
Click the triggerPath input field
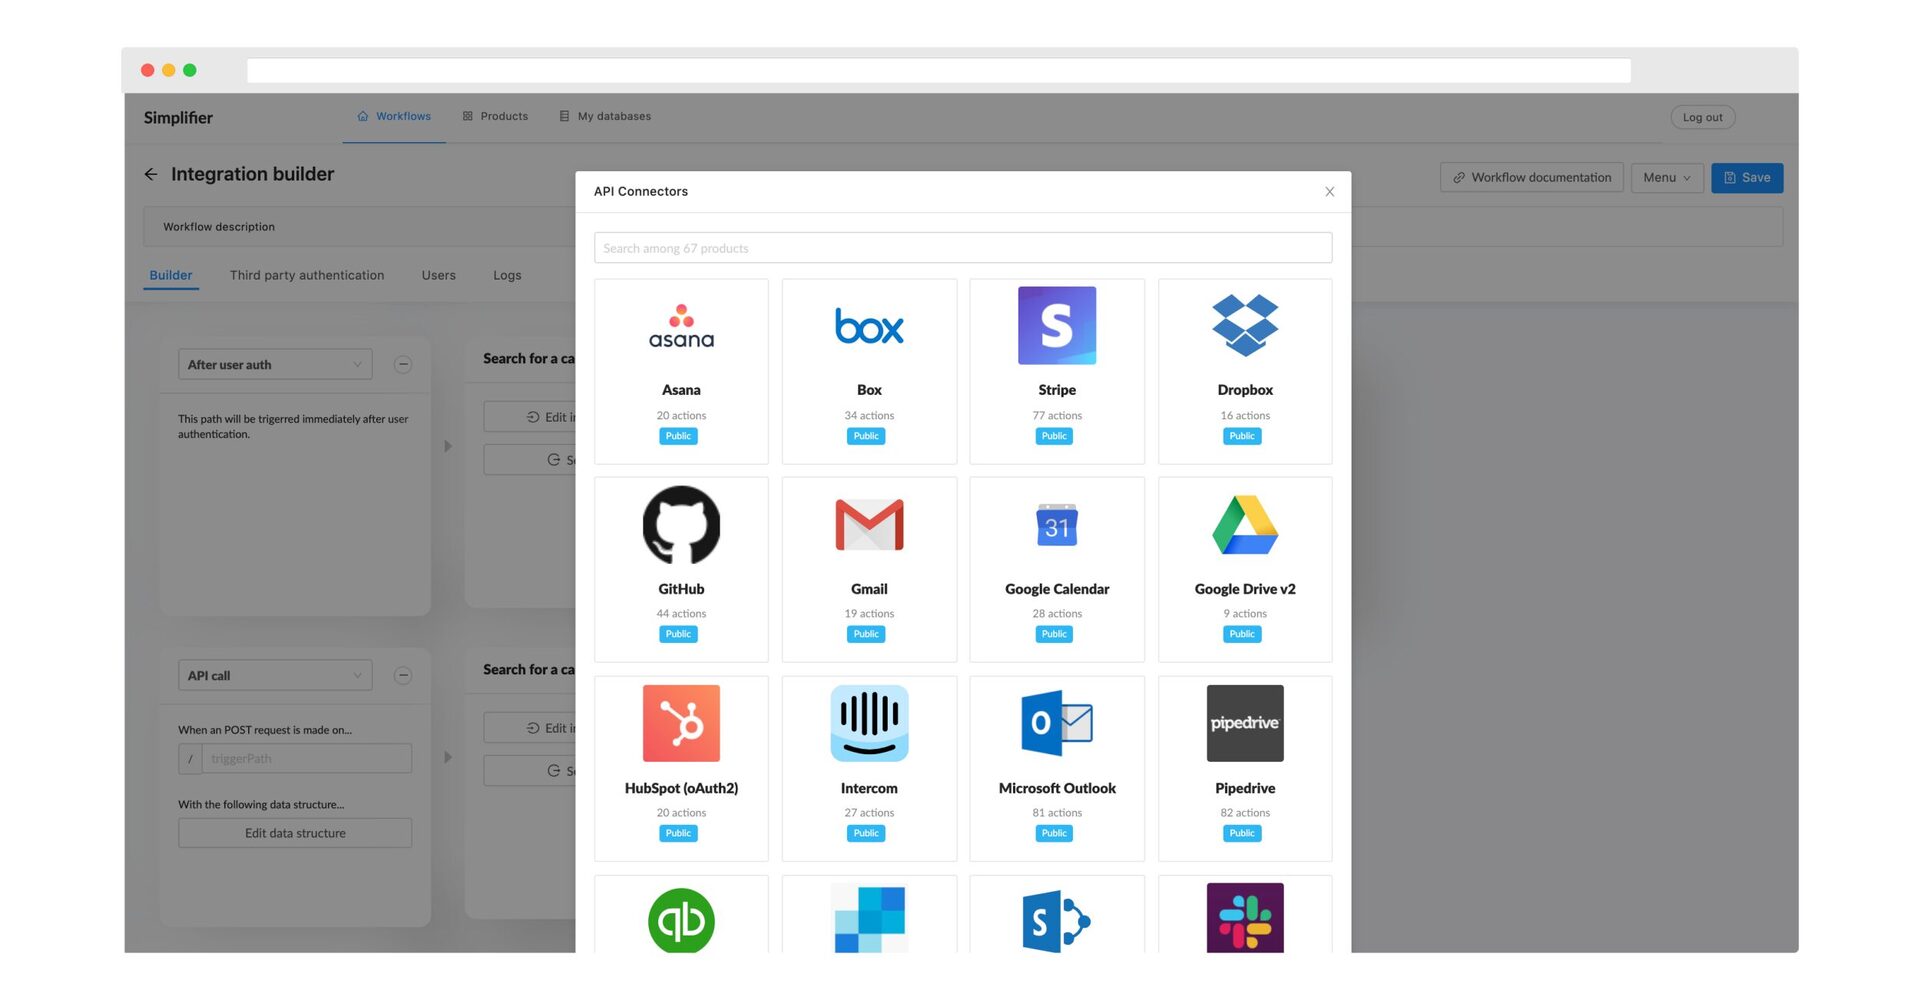[307, 758]
